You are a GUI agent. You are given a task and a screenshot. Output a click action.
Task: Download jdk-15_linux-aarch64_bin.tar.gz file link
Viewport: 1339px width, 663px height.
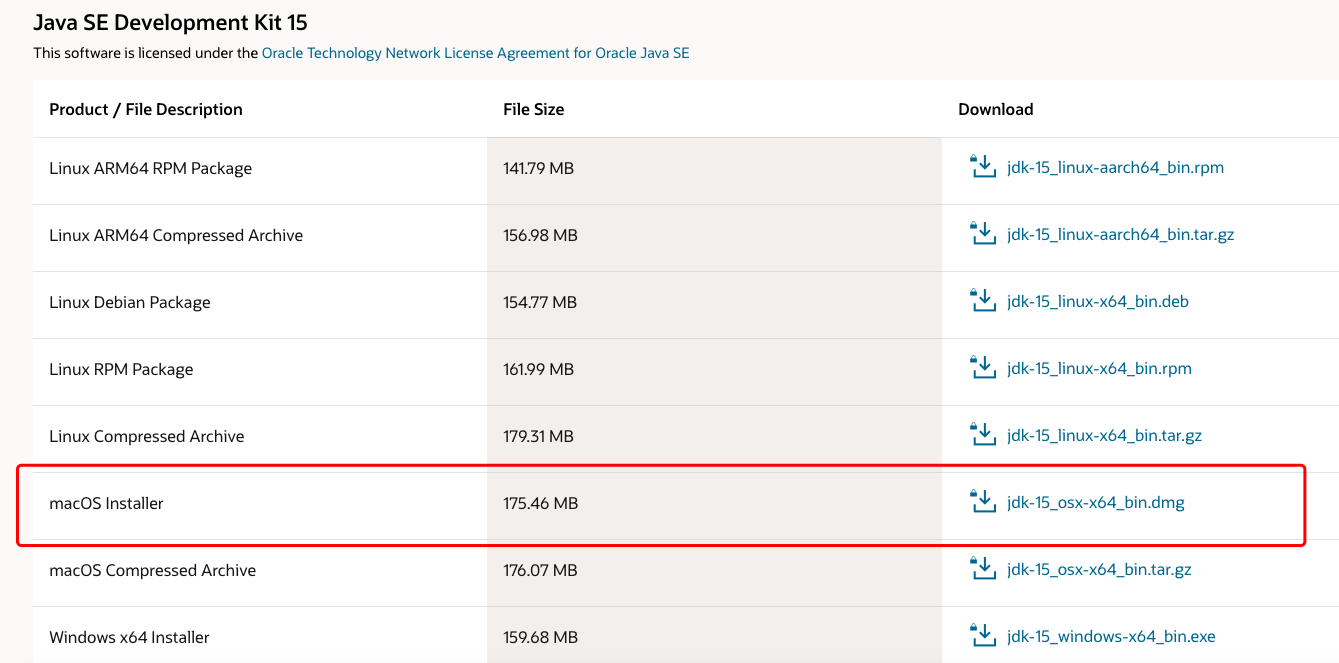tap(1121, 235)
